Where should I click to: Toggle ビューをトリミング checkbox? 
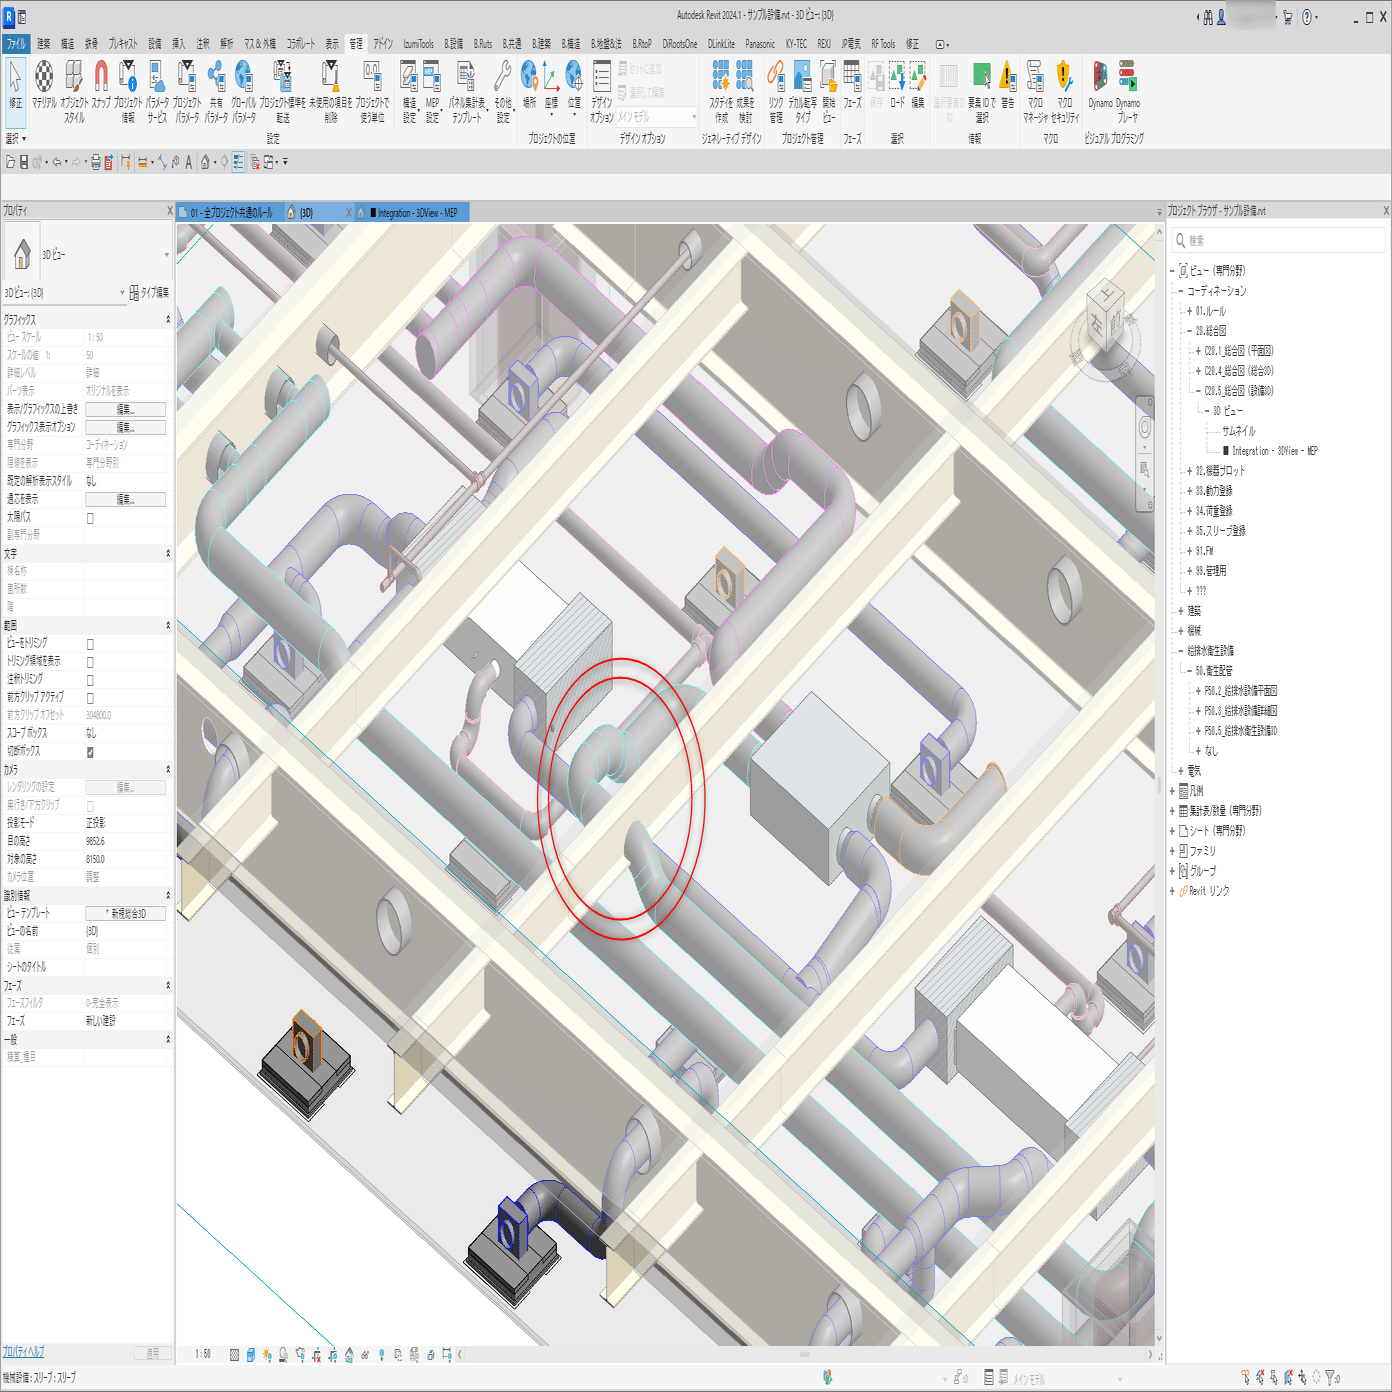pyautogui.click(x=90, y=644)
